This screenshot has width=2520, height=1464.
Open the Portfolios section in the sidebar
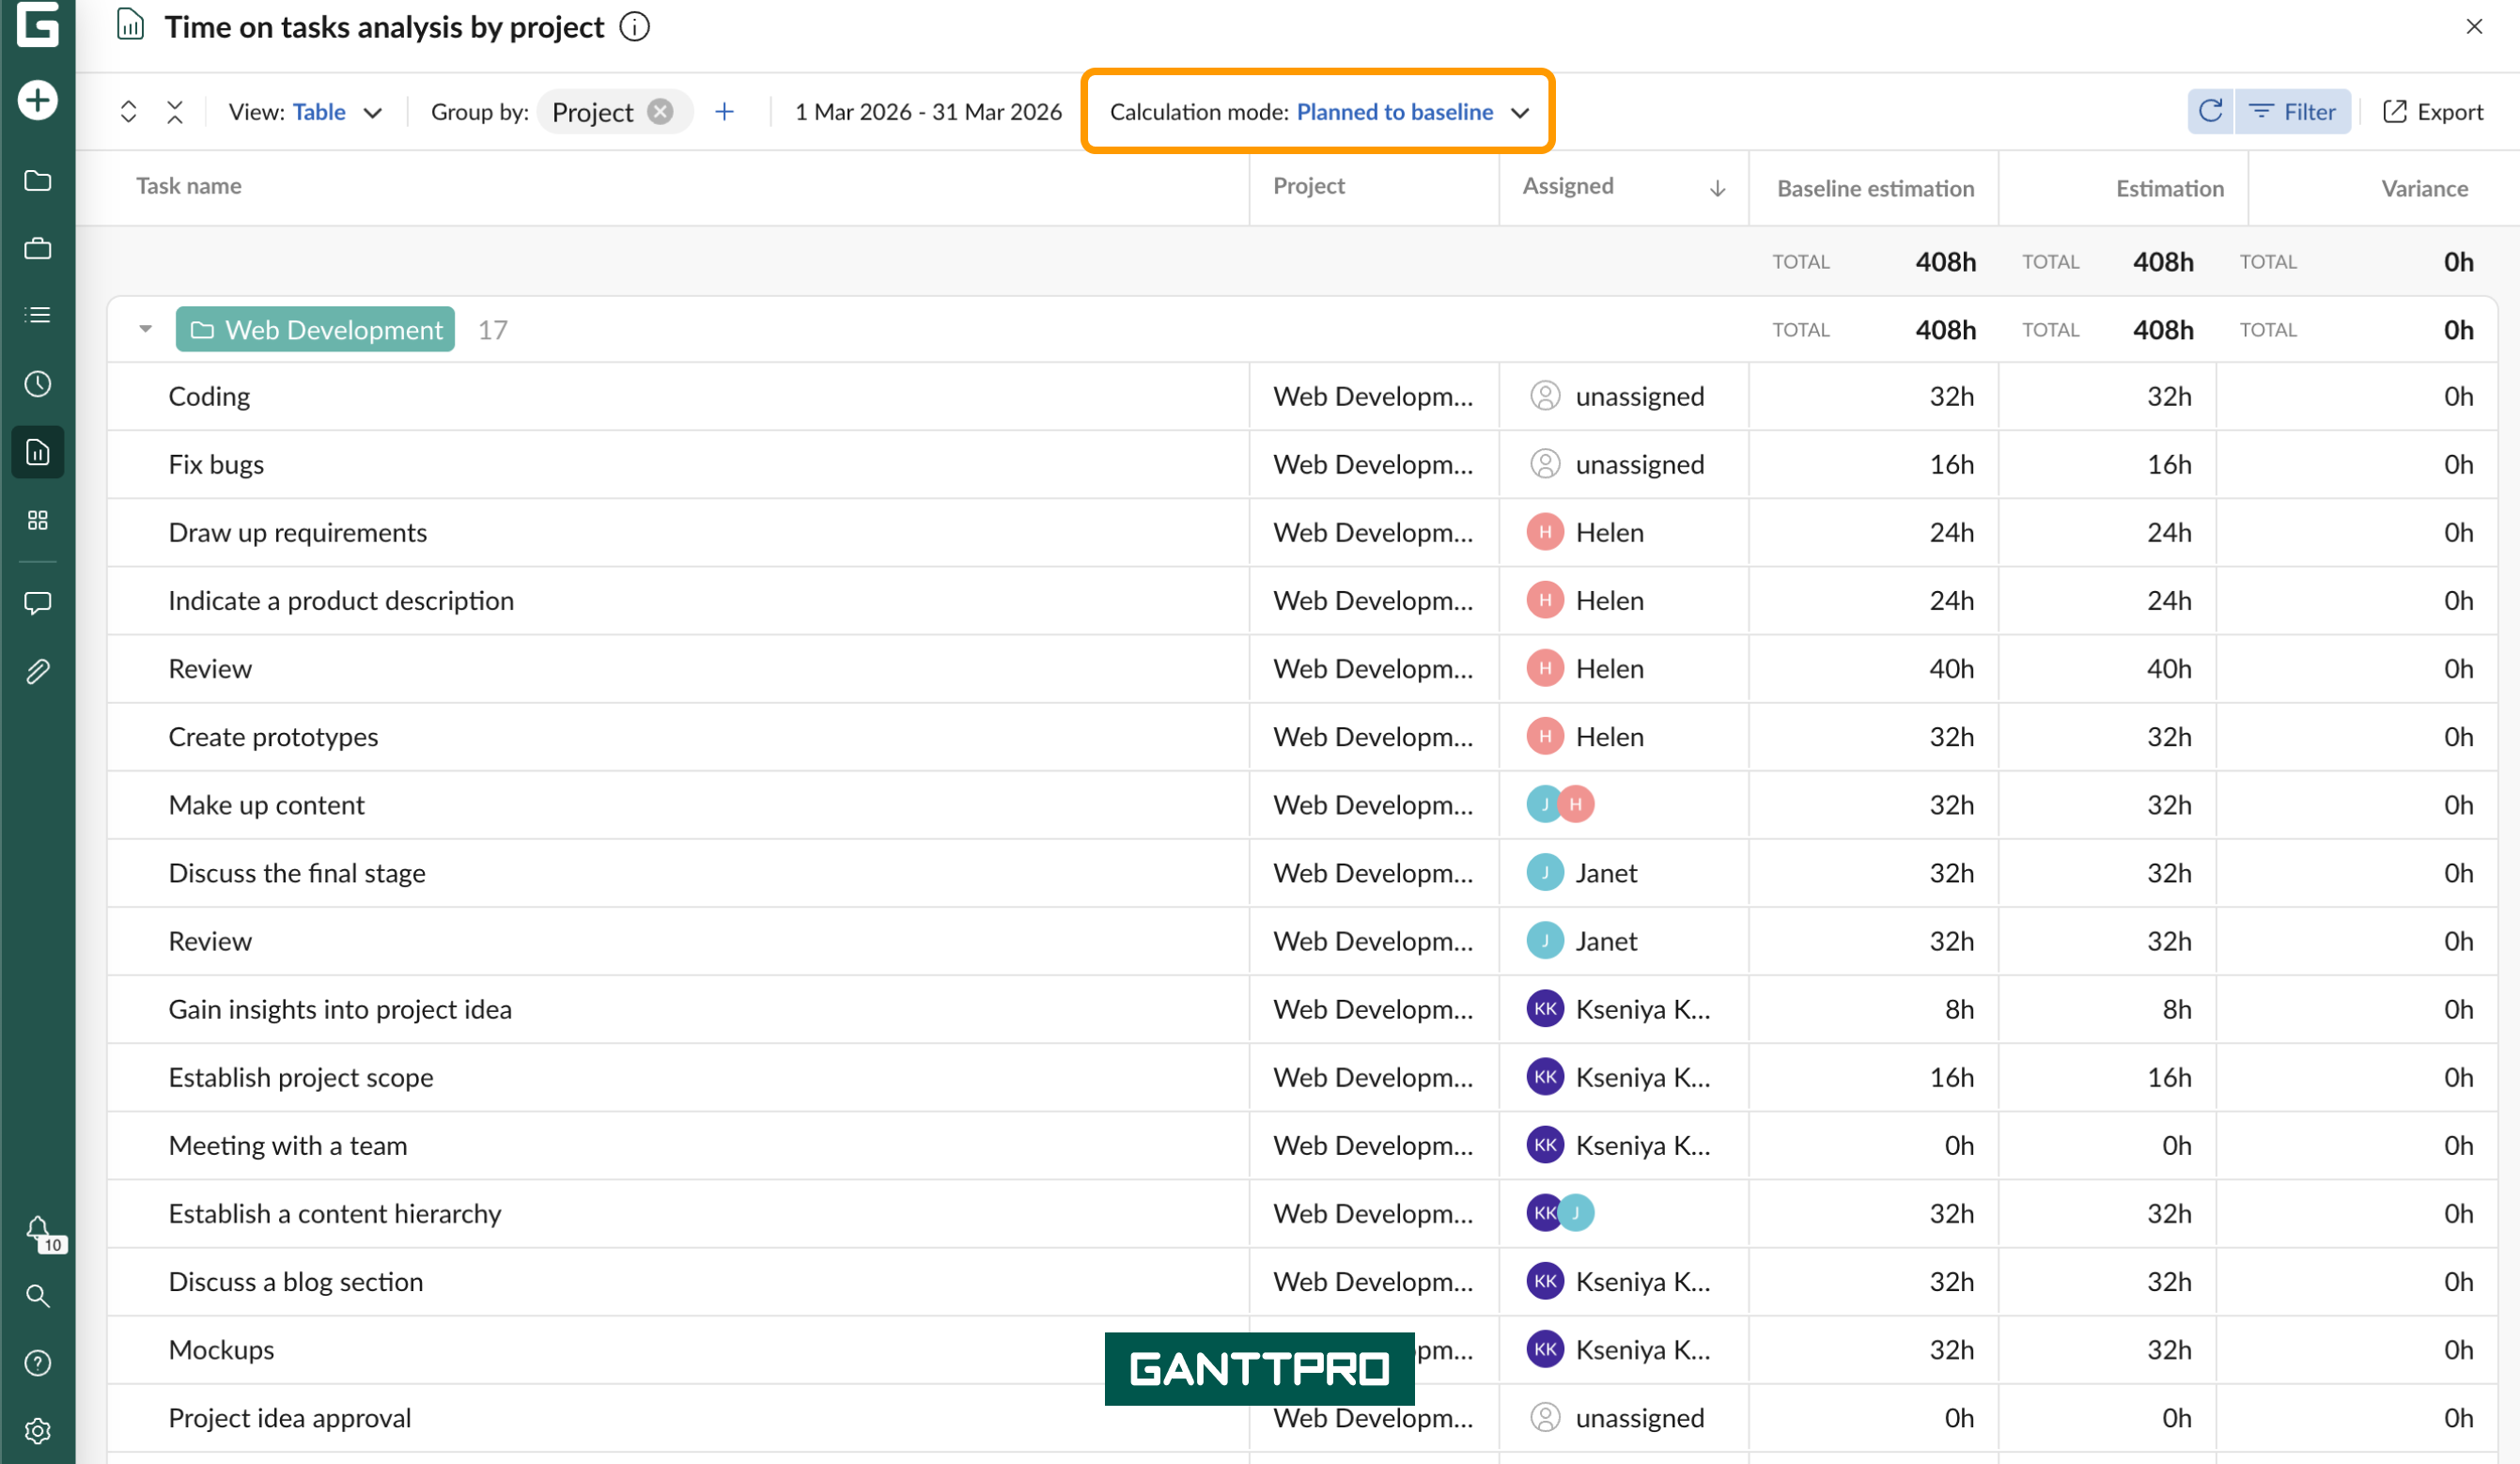tap(37, 248)
